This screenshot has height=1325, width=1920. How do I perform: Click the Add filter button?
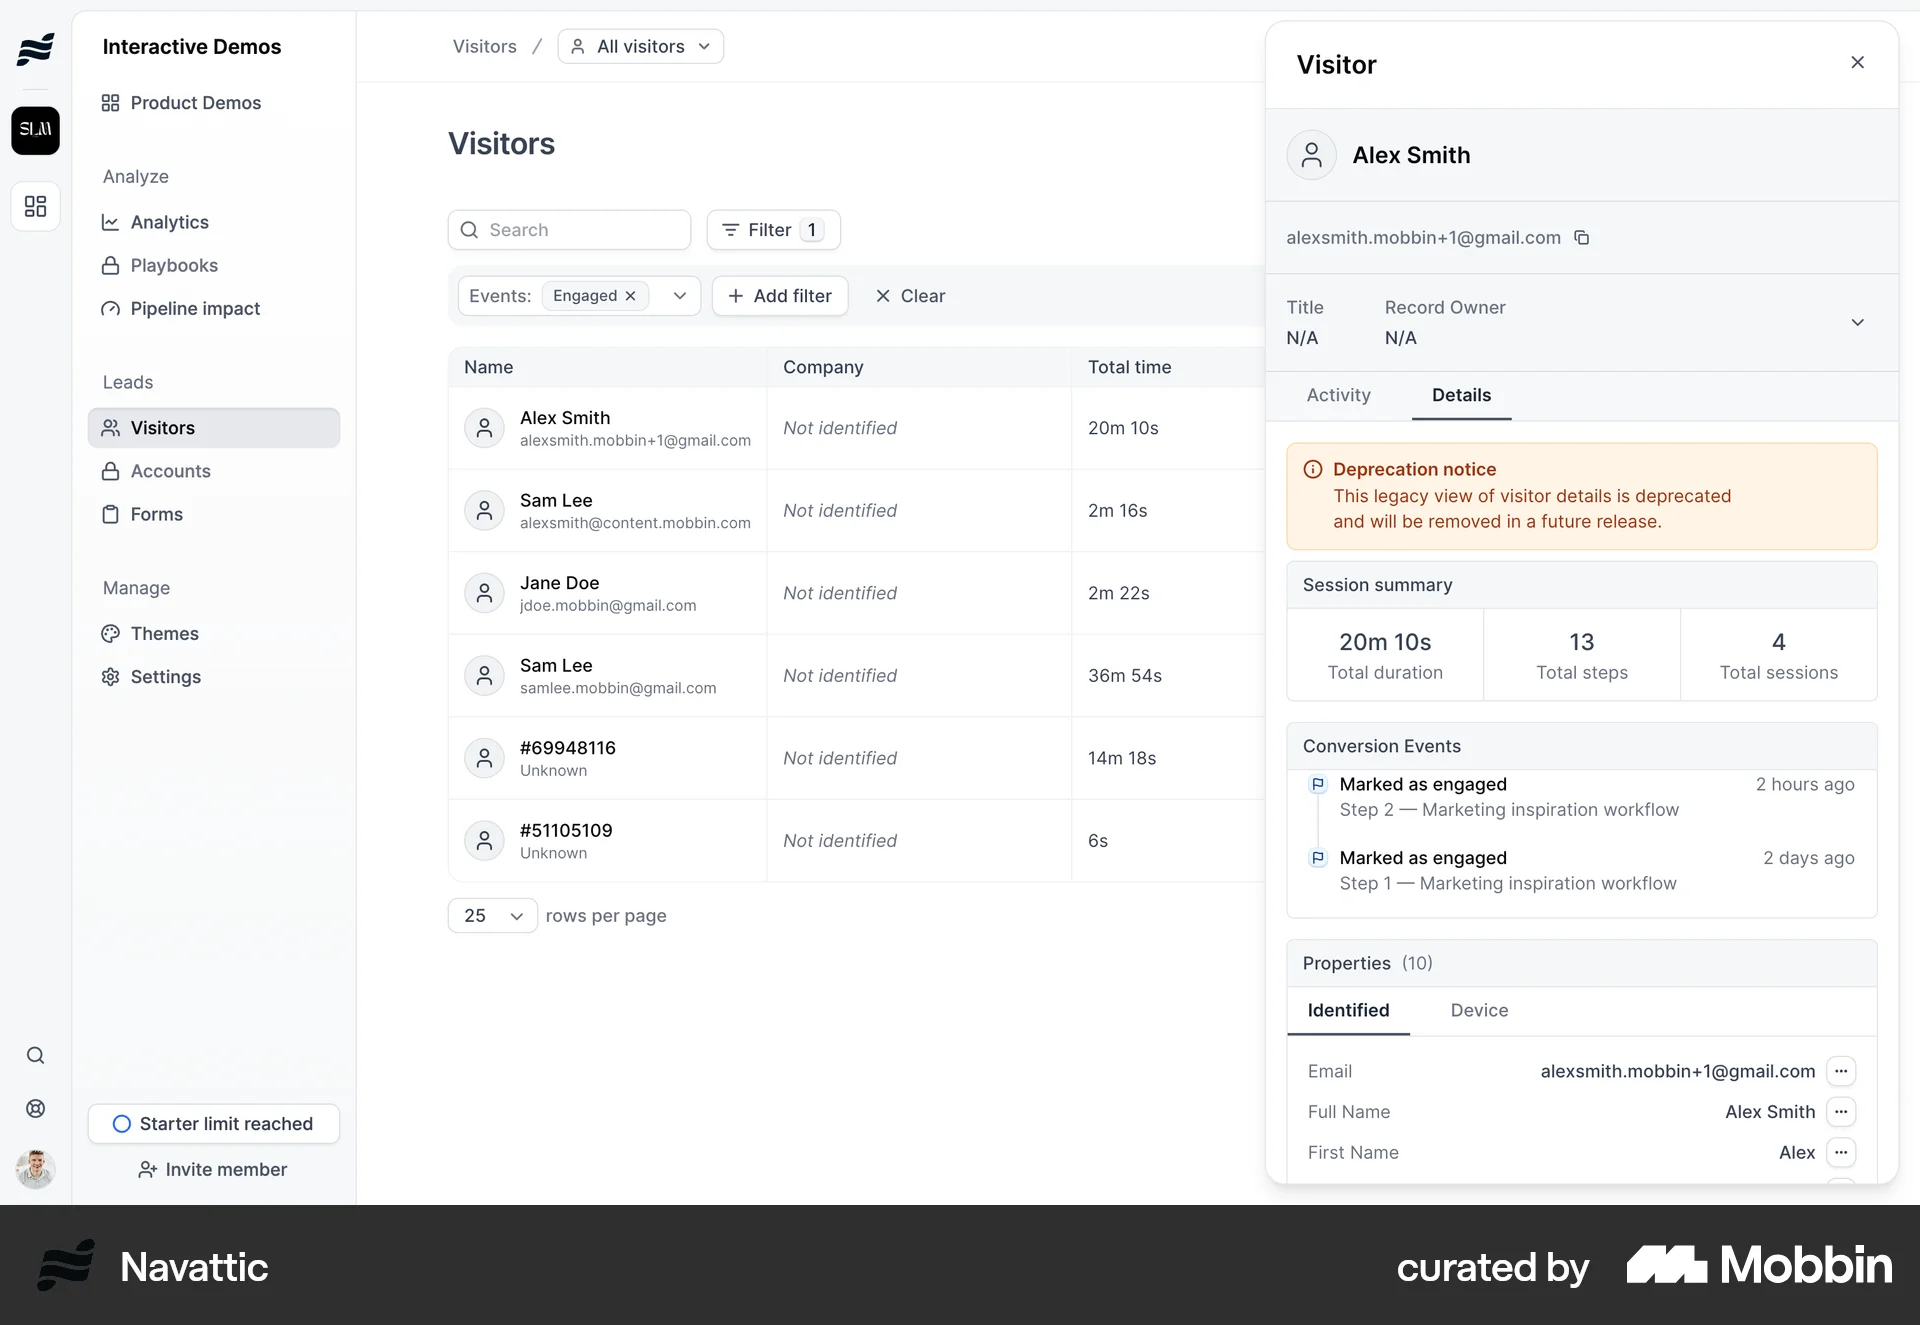(x=780, y=296)
